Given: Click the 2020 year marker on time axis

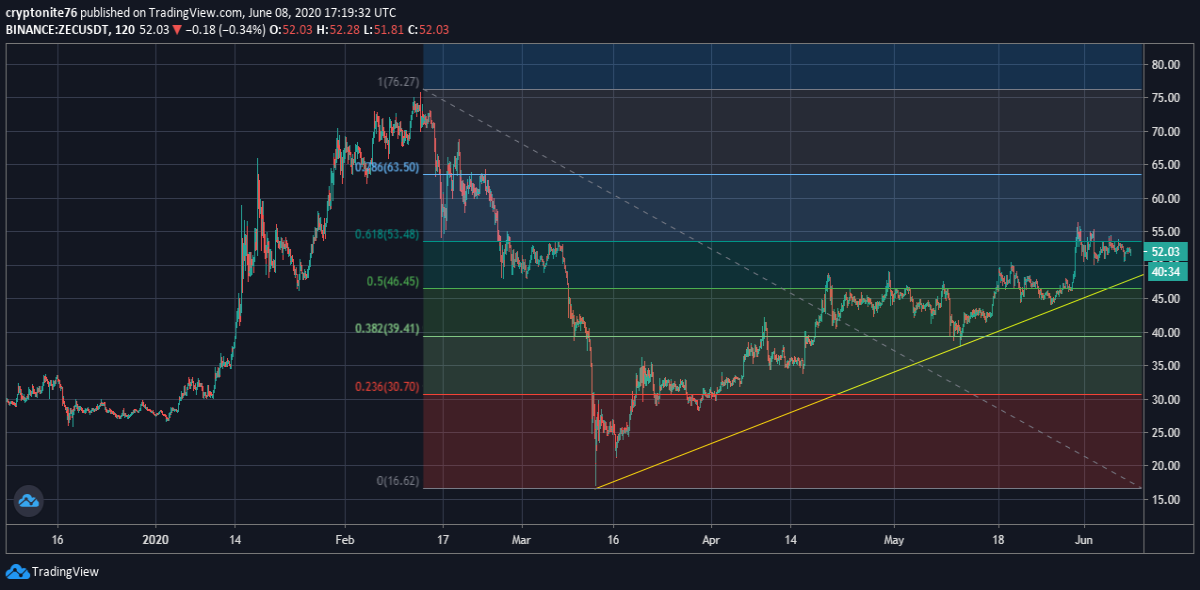Looking at the screenshot, I should 157,537.
